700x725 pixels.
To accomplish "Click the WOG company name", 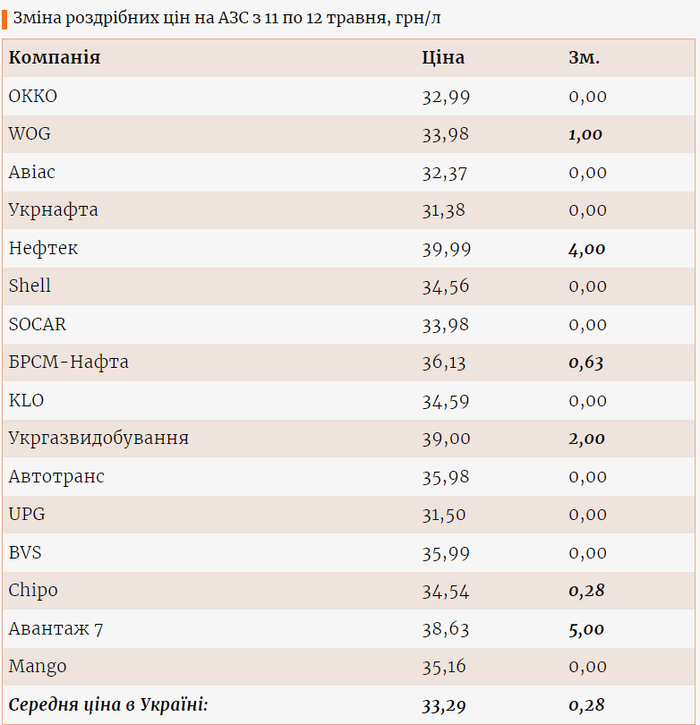I will tap(29, 134).
